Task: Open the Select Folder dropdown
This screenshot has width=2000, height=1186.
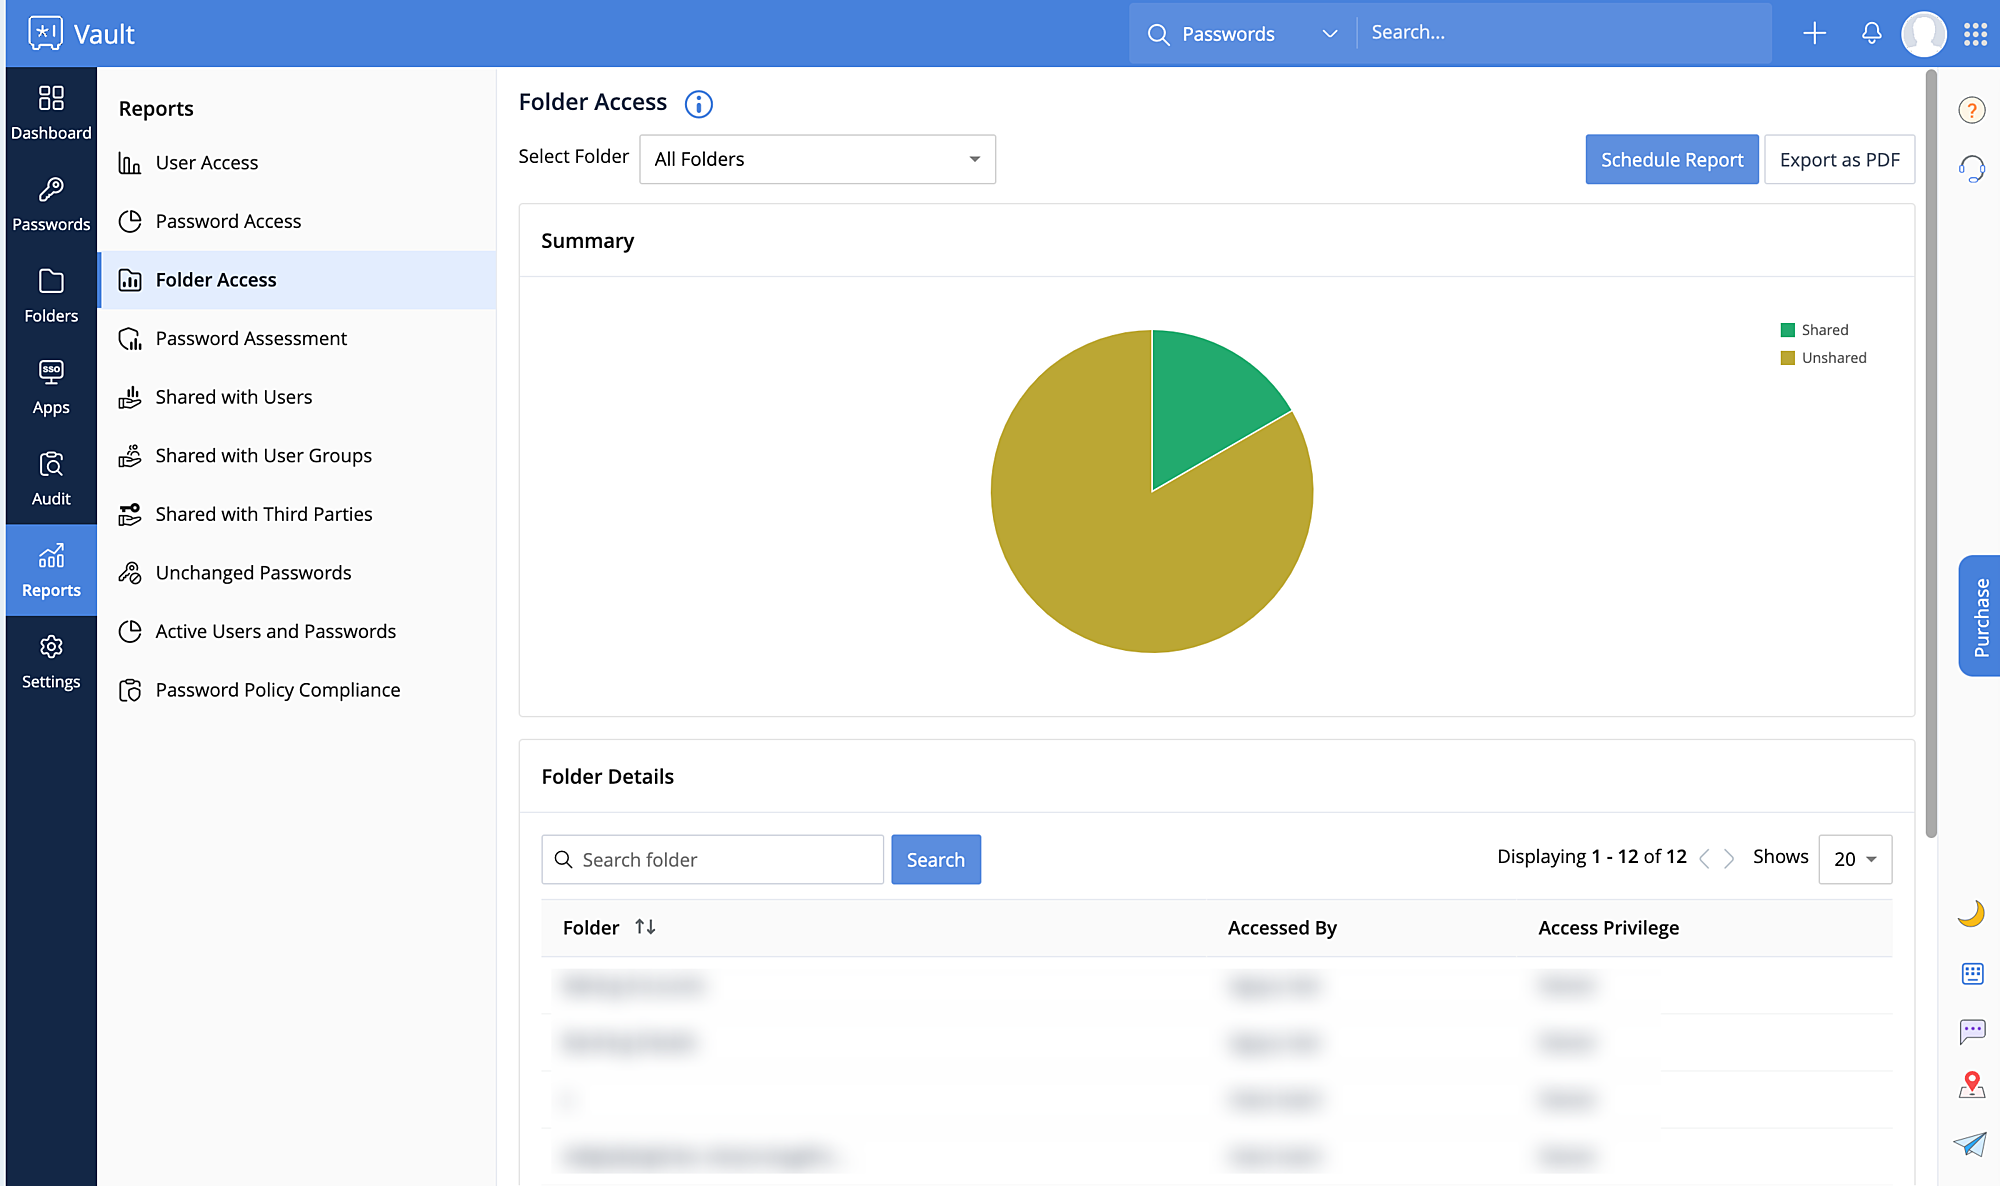Action: [x=817, y=159]
